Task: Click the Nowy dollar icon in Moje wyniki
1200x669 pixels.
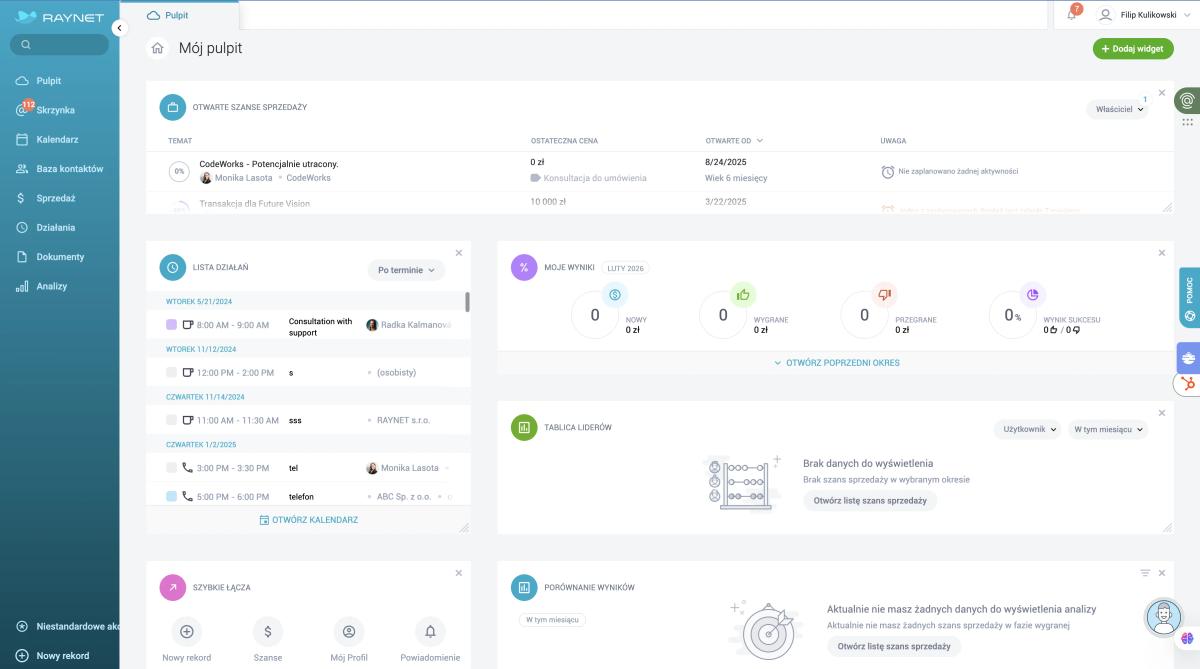Action: [x=615, y=294]
